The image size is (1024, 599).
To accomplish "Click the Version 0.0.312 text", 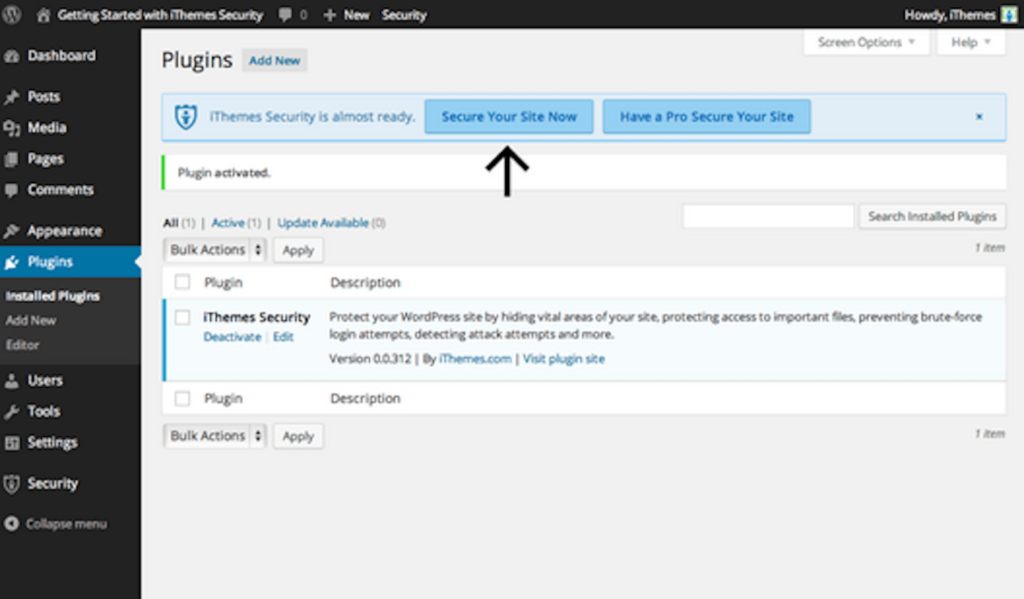I will (370, 359).
